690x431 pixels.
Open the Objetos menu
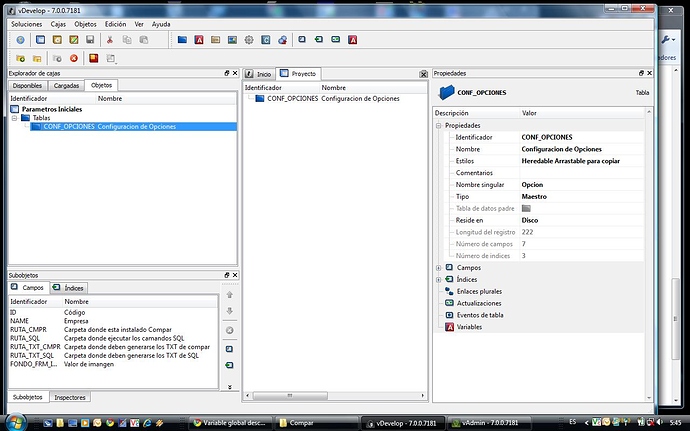[x=86, y=23]
